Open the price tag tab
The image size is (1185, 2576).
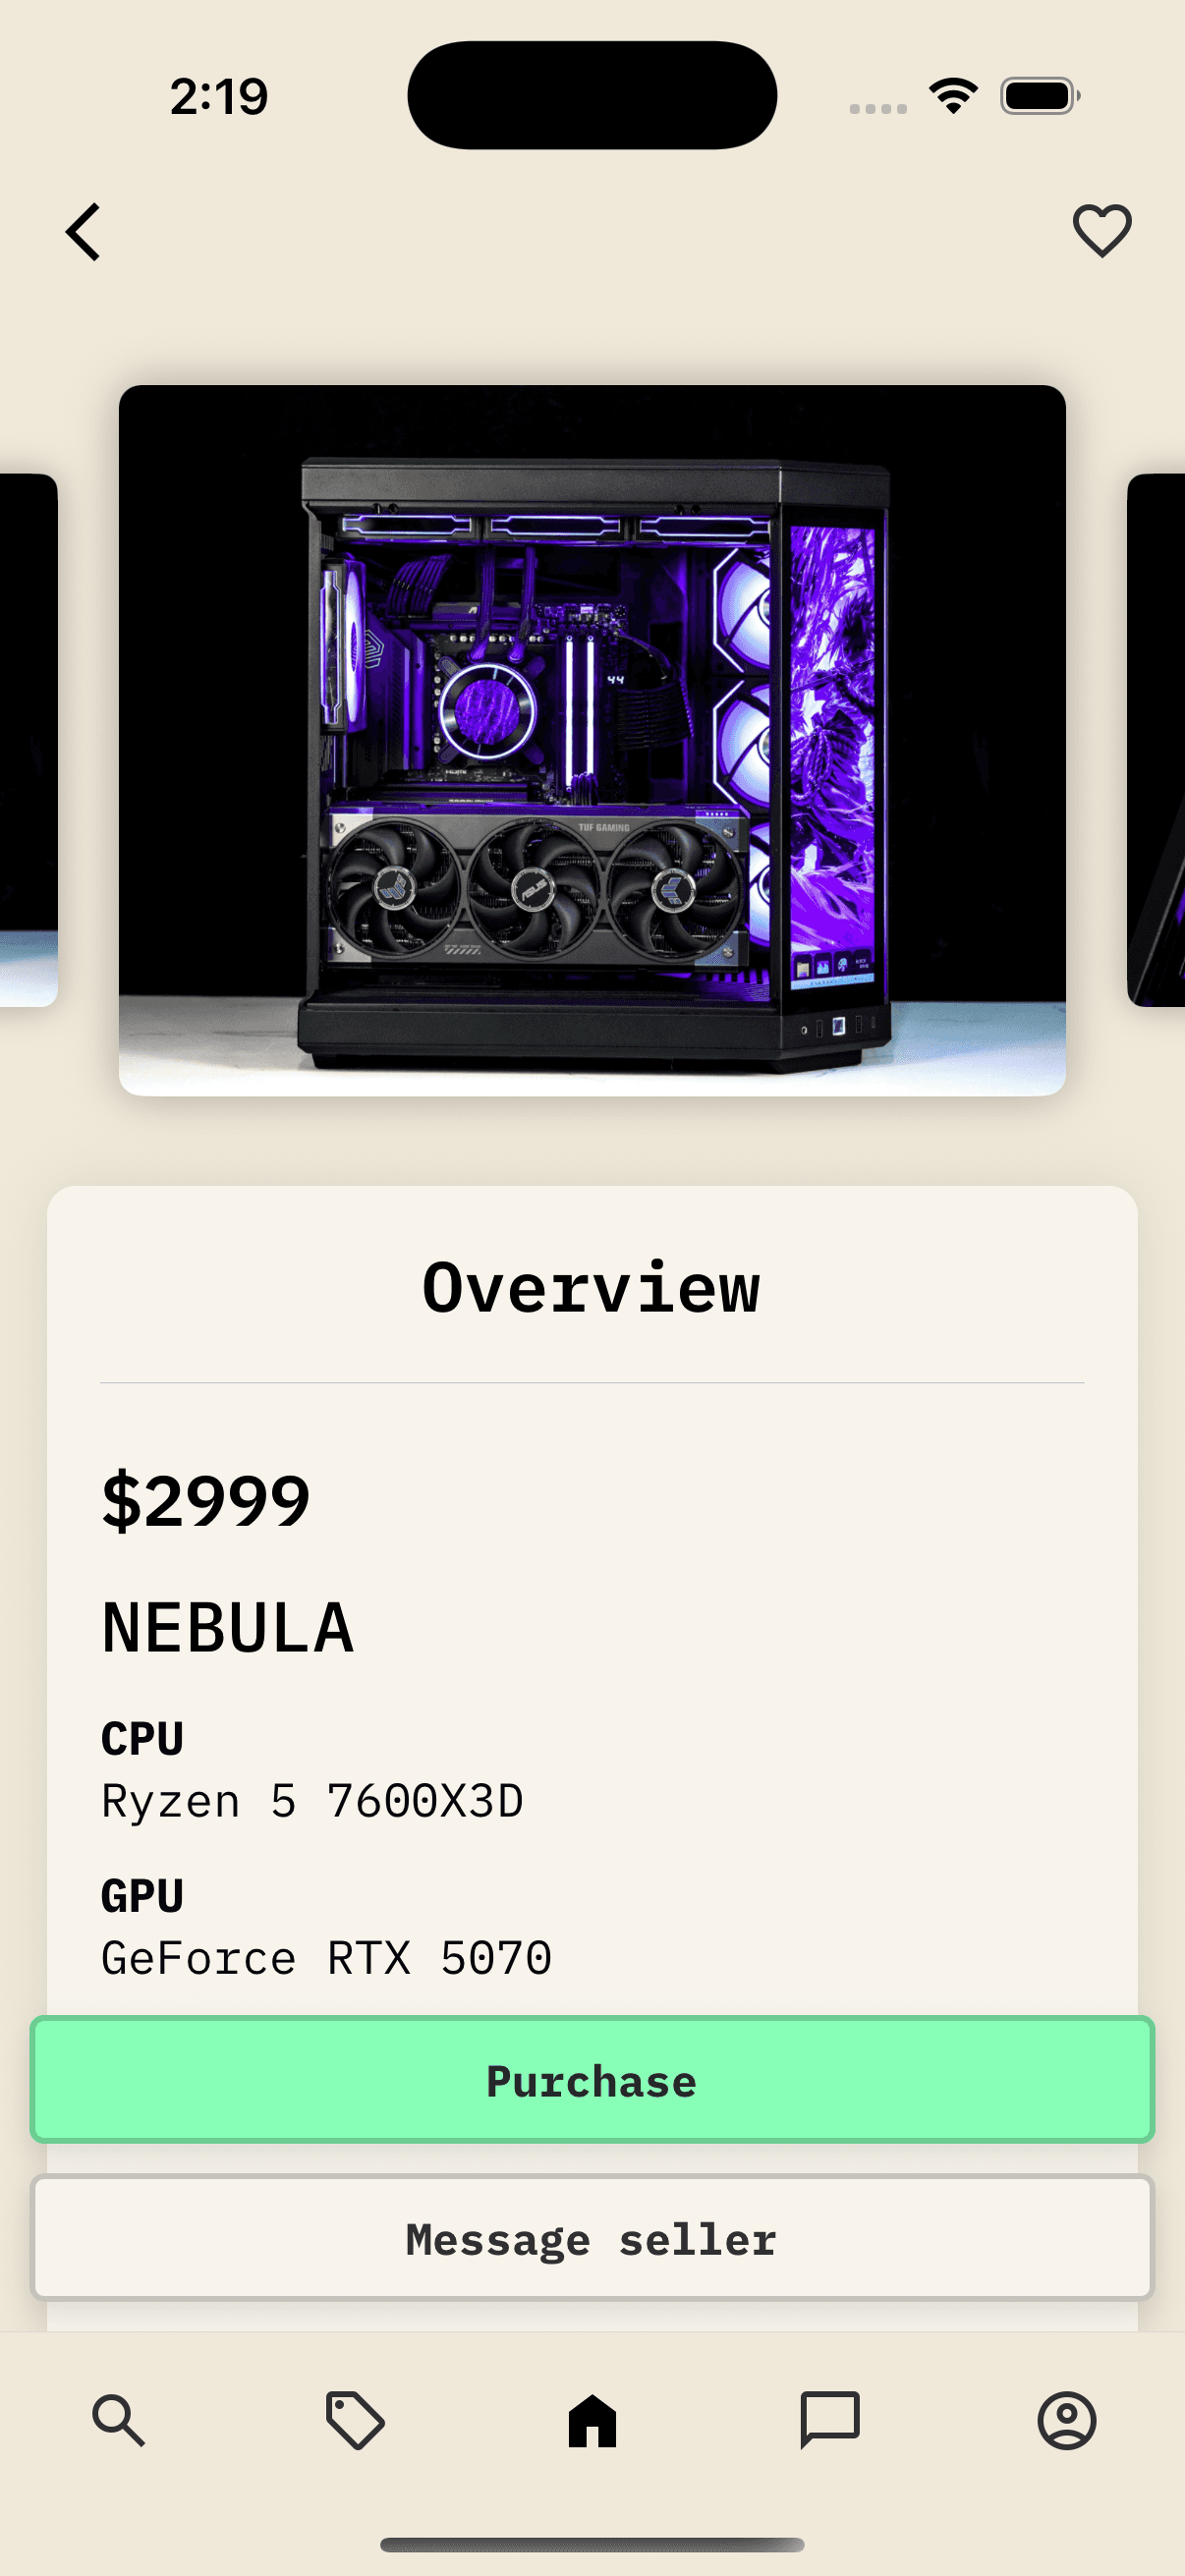[355, 2421]
